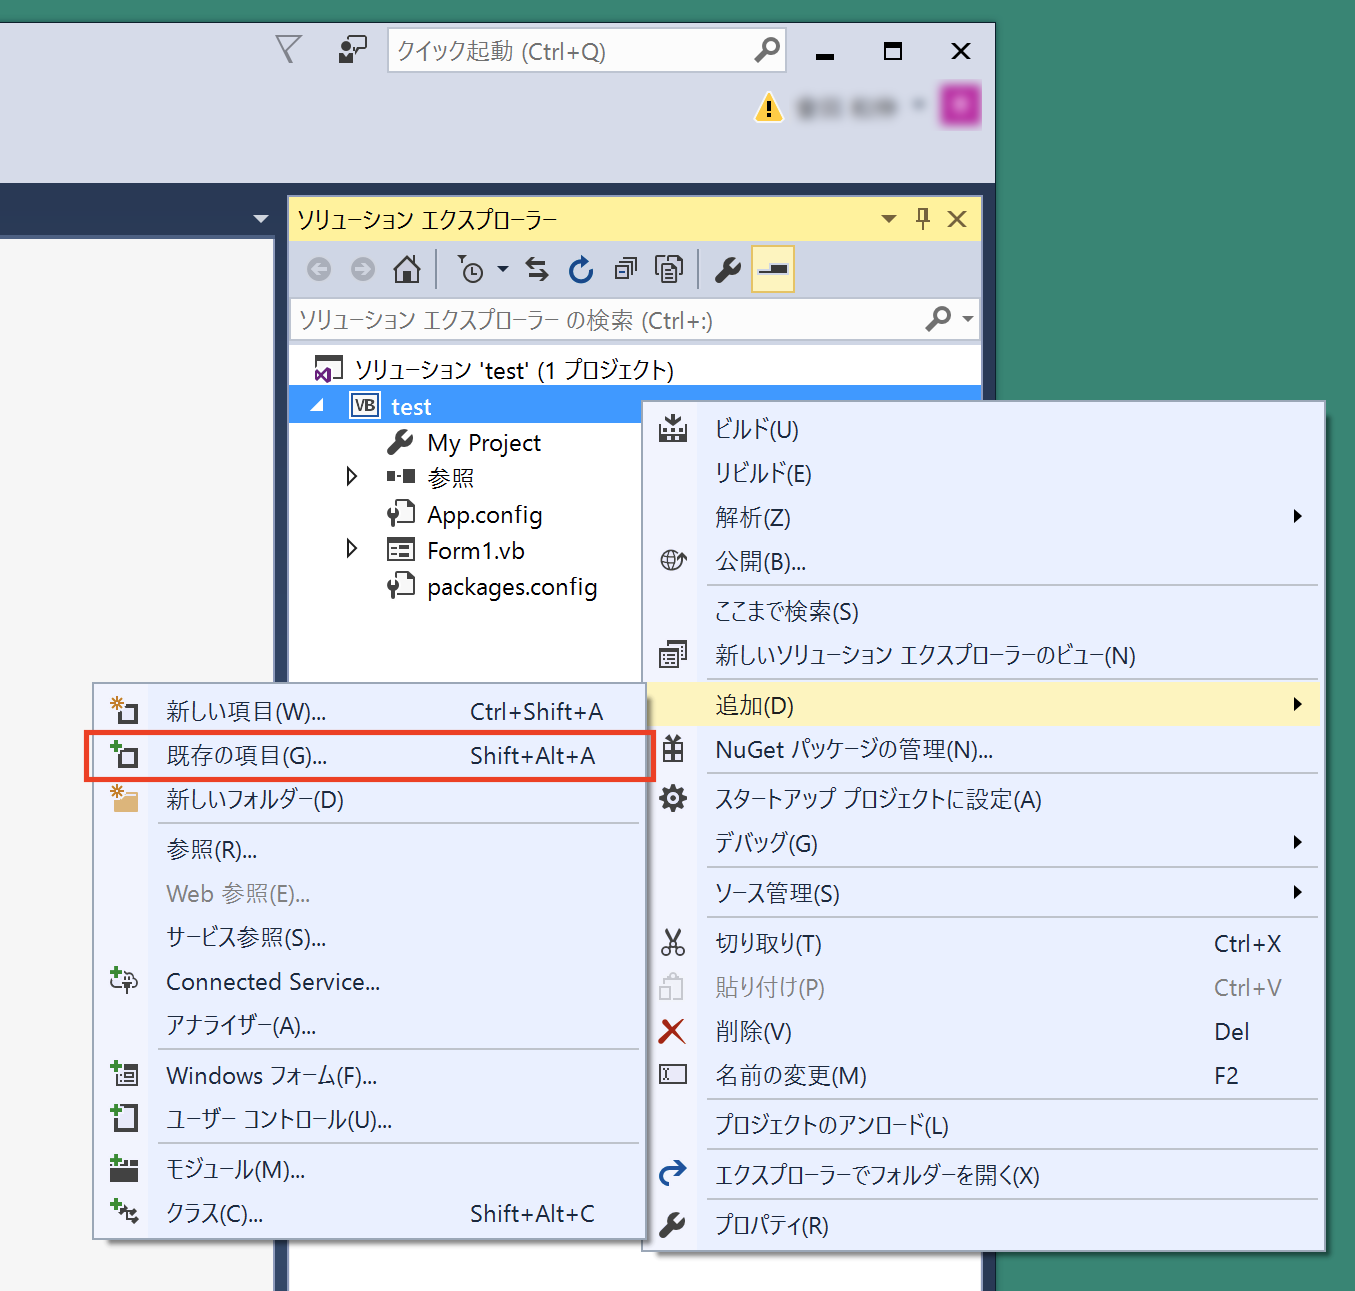Expand the Form1.vb node
1355x1291 pixels.
(351, 548)
